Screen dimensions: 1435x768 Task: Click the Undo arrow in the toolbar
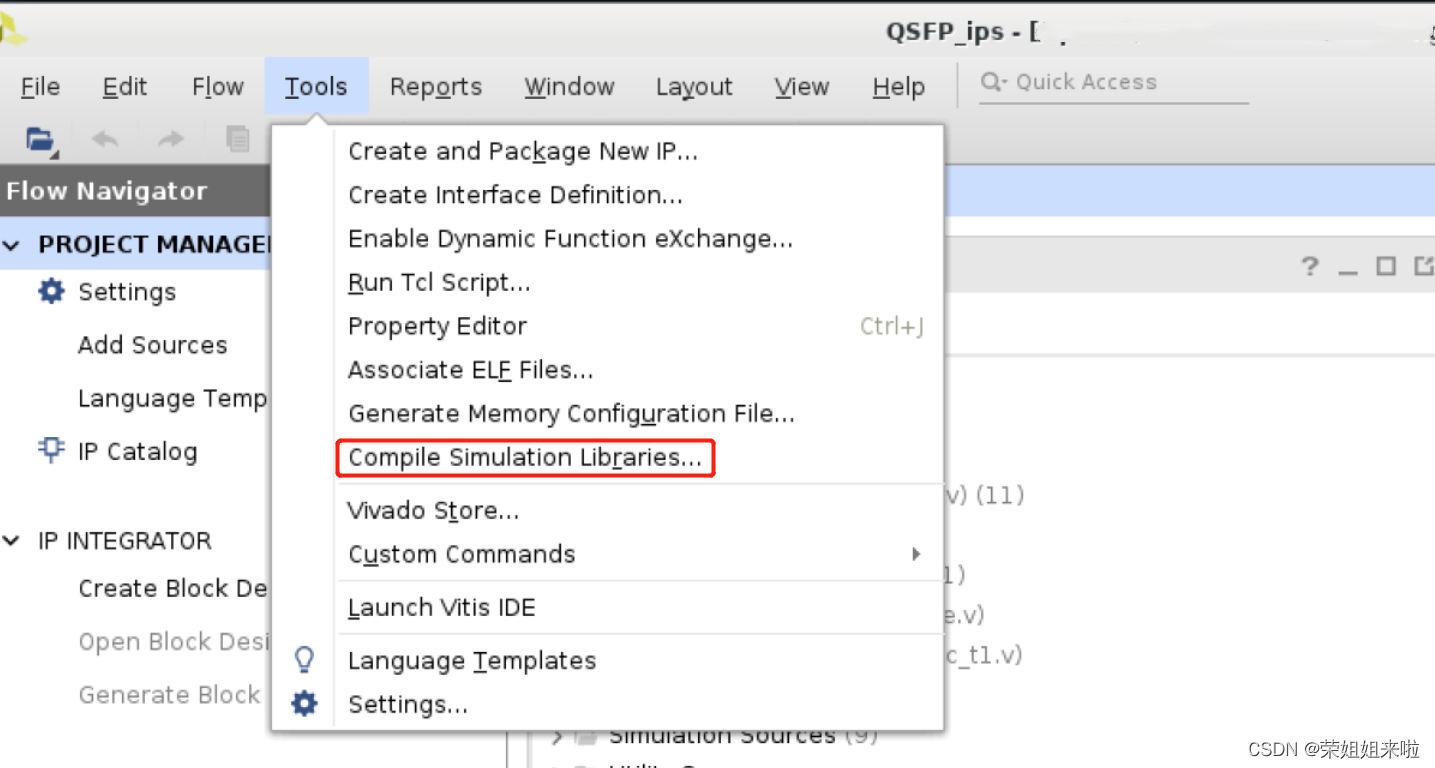tap(104, 140)
